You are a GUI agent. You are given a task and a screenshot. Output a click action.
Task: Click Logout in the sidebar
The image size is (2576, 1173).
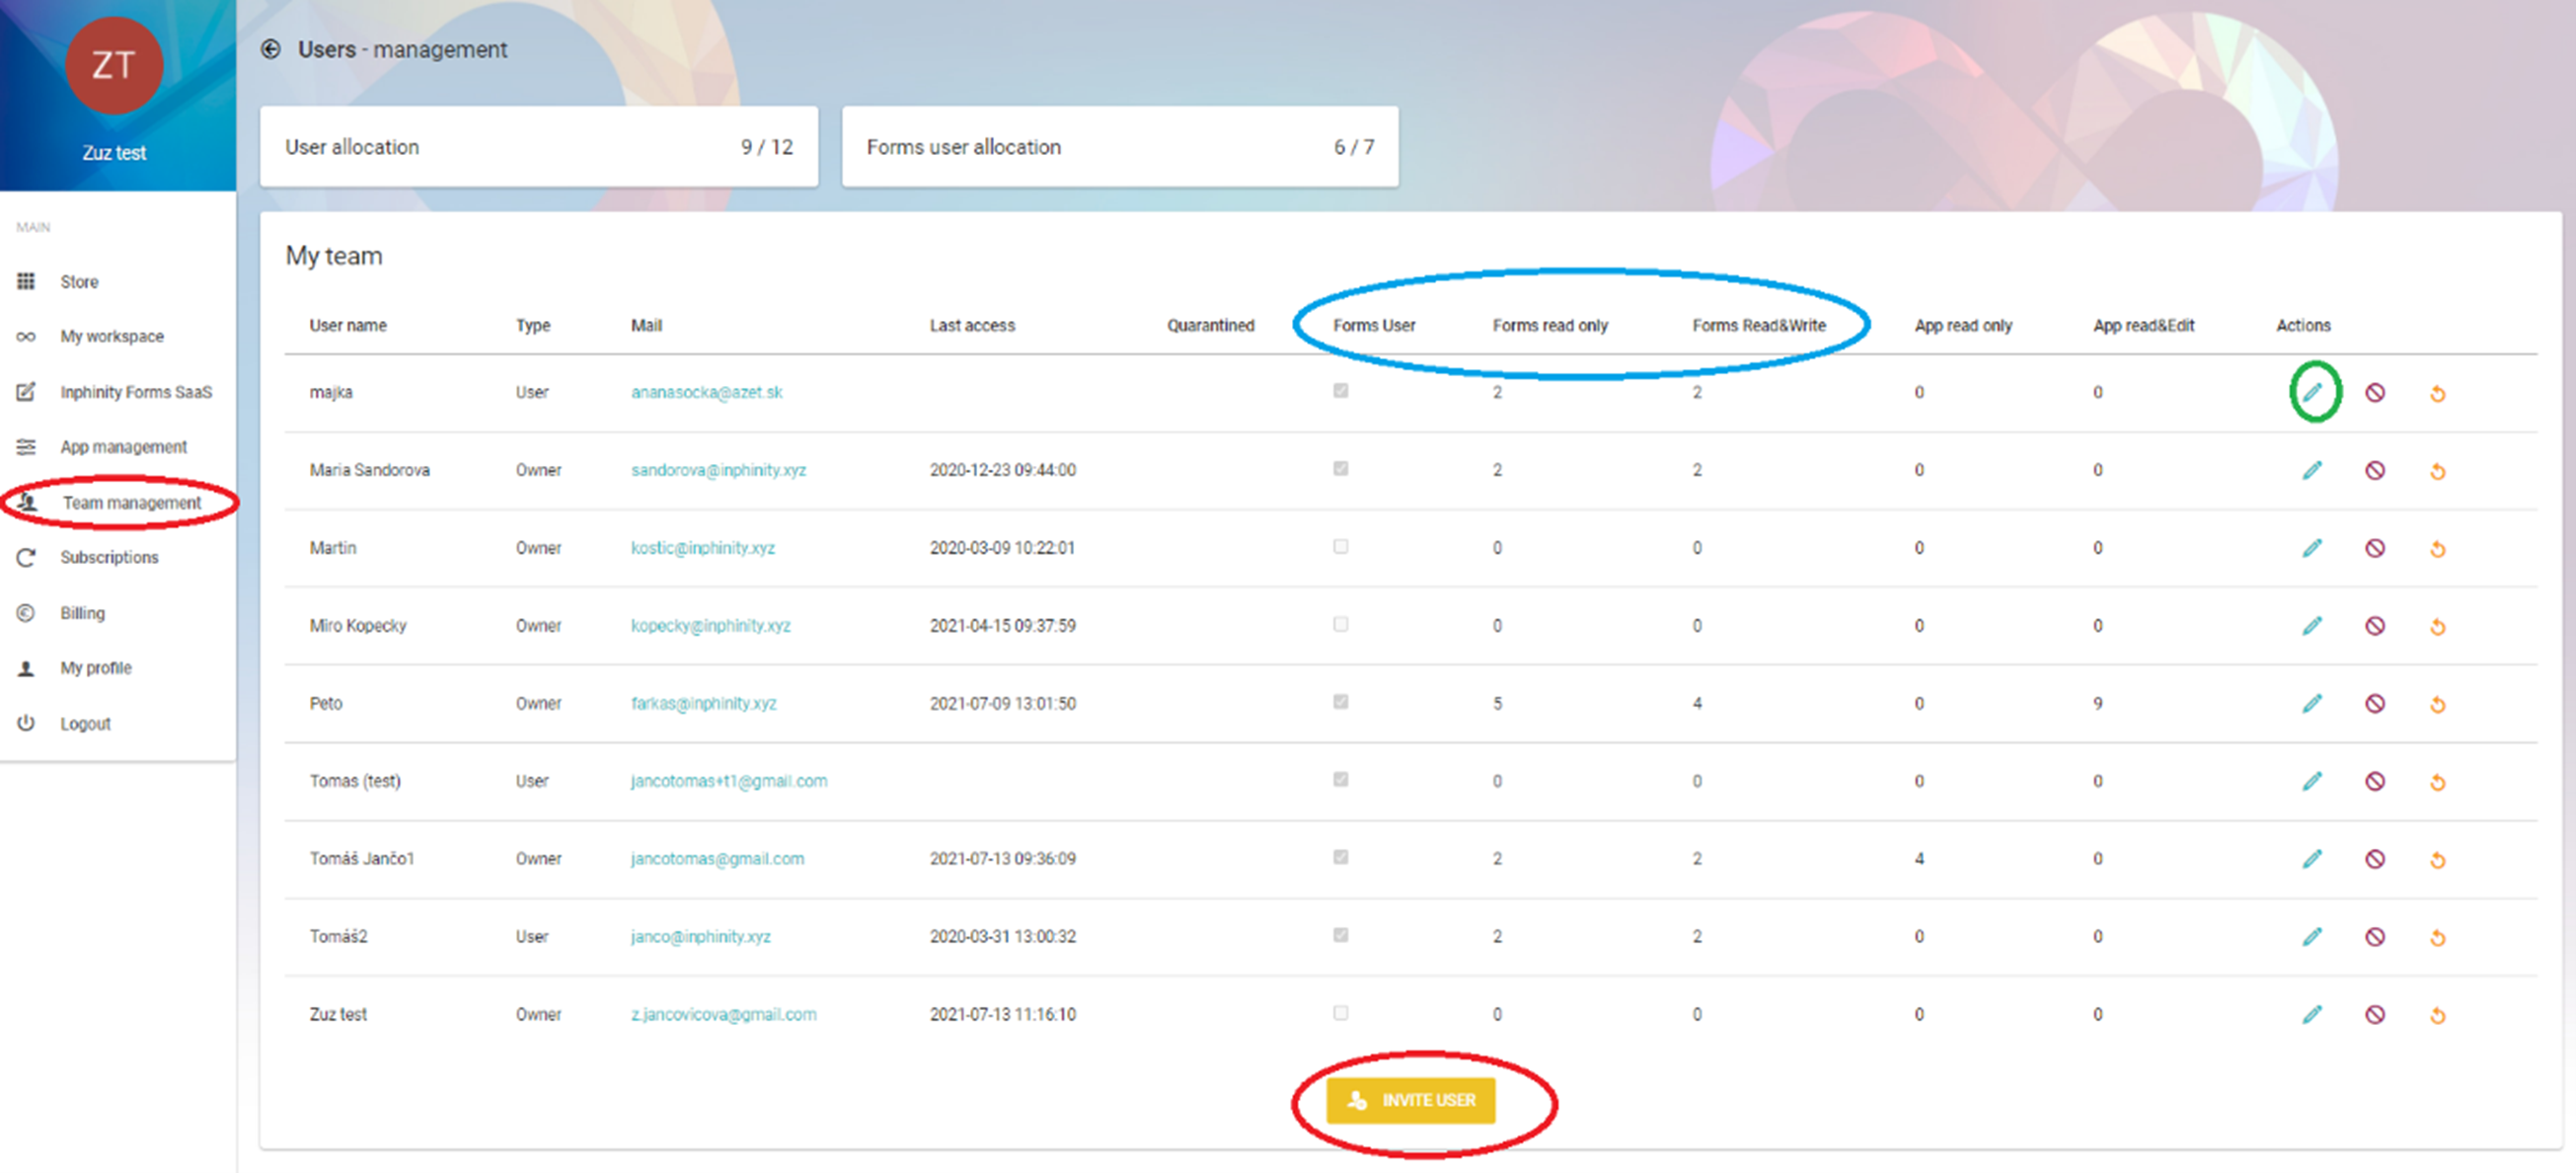point(85,724)
